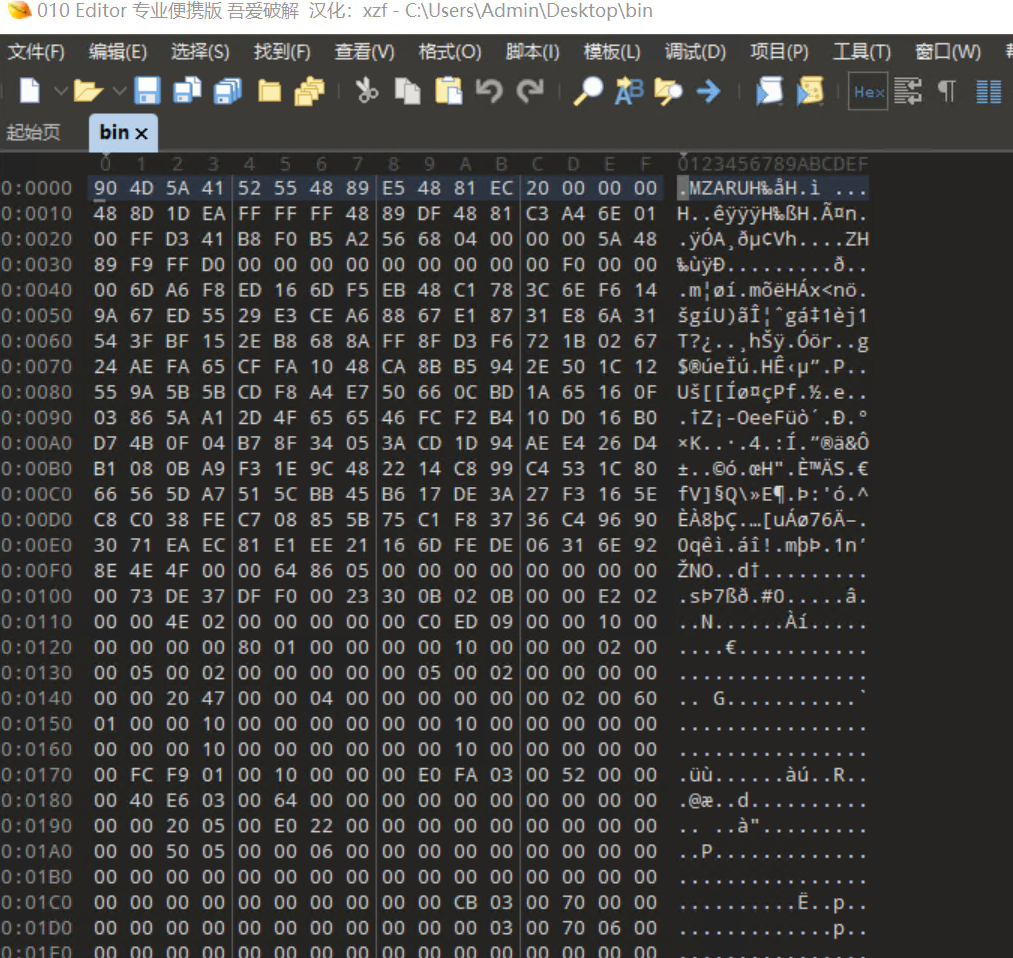Save the file with the floppy disk icon

tap(148, 91)
